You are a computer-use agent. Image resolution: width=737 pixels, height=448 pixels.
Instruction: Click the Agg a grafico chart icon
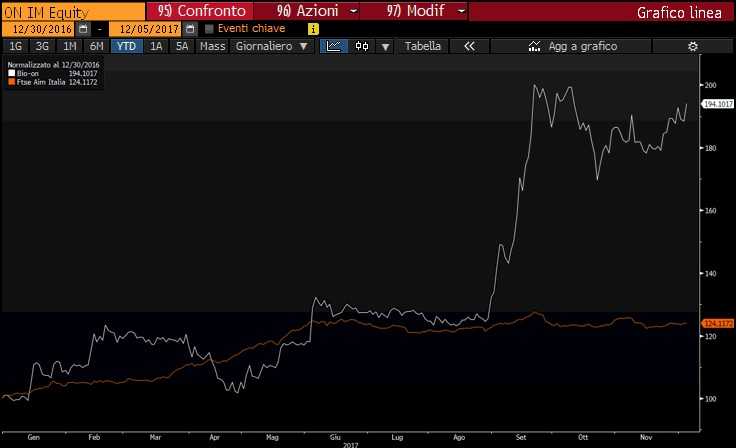pos(534,46)
